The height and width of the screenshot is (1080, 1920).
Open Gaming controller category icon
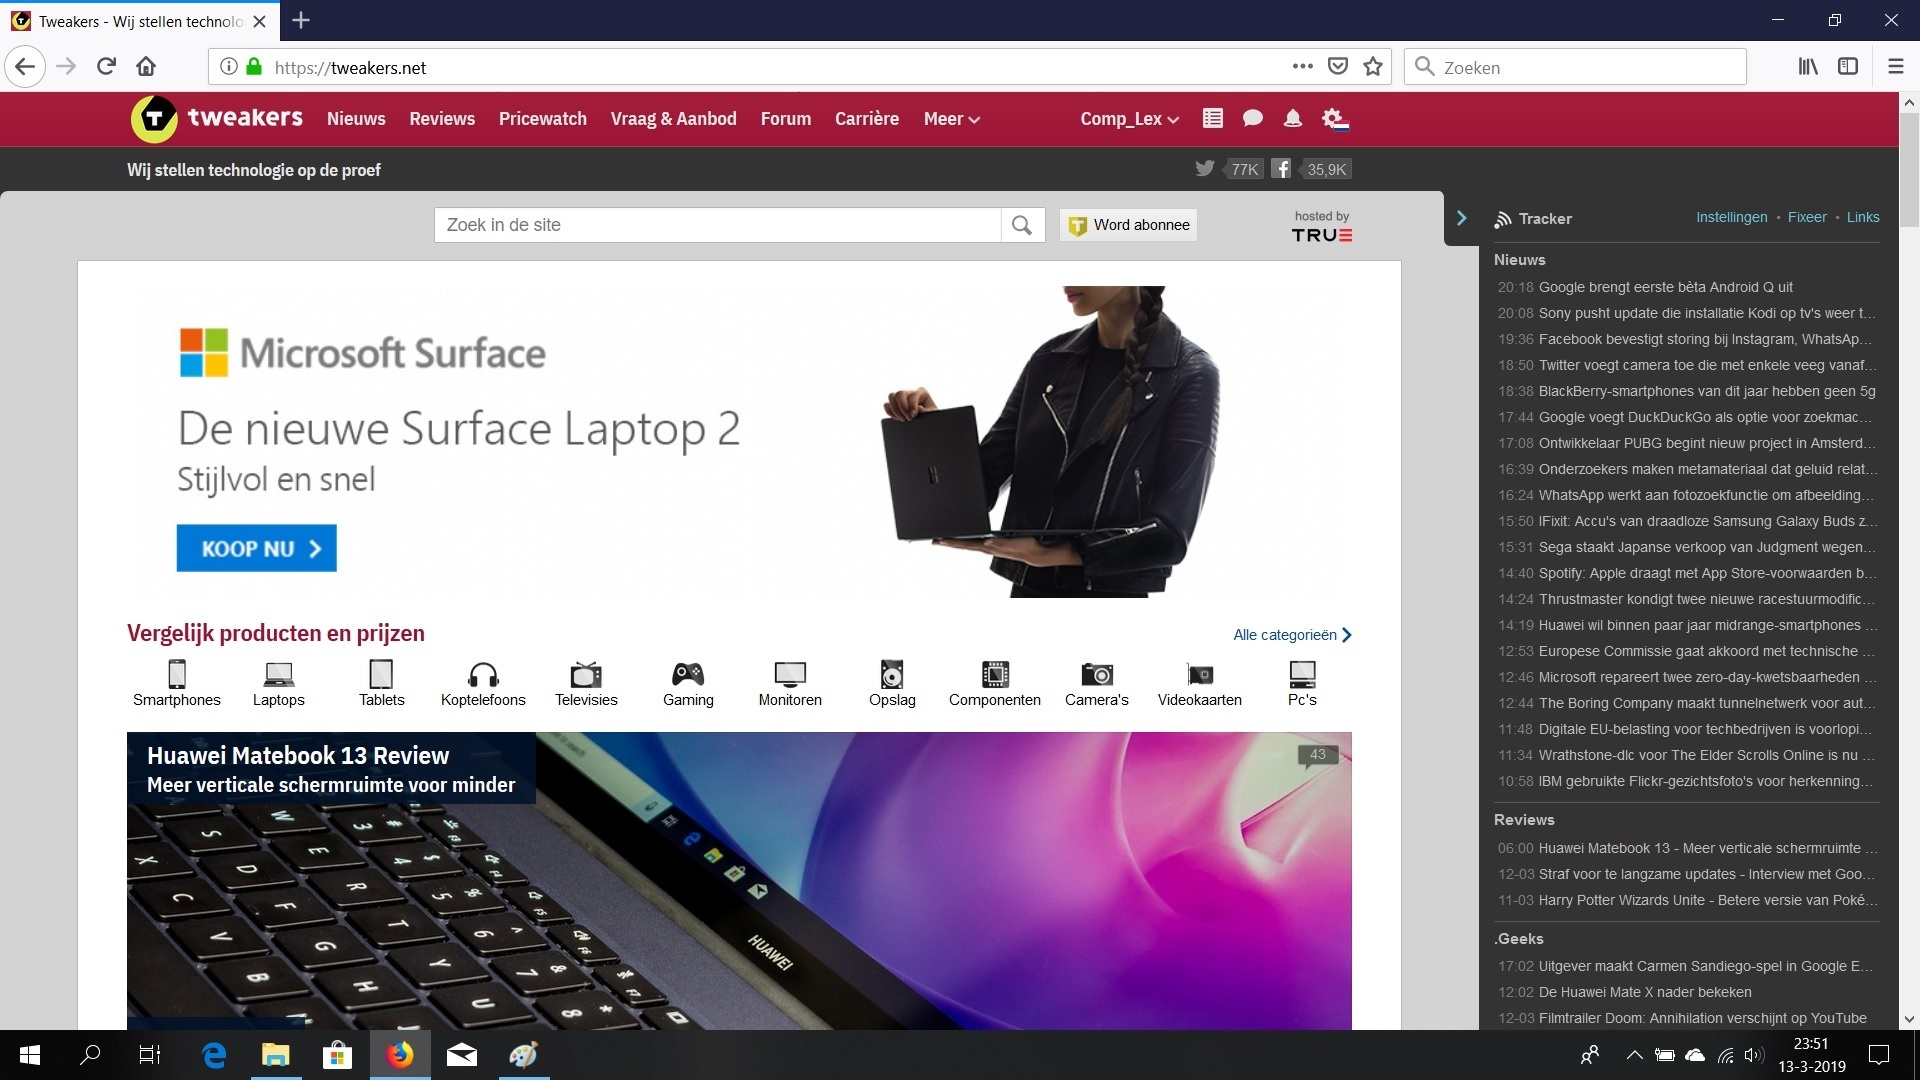(x=688, y=674)
